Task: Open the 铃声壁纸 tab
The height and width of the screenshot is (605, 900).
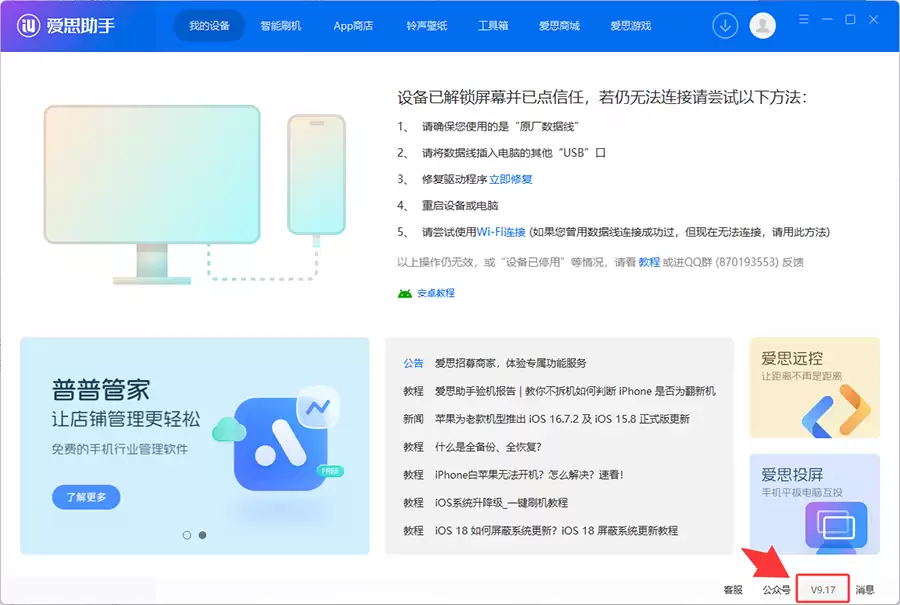Action: 426,26
